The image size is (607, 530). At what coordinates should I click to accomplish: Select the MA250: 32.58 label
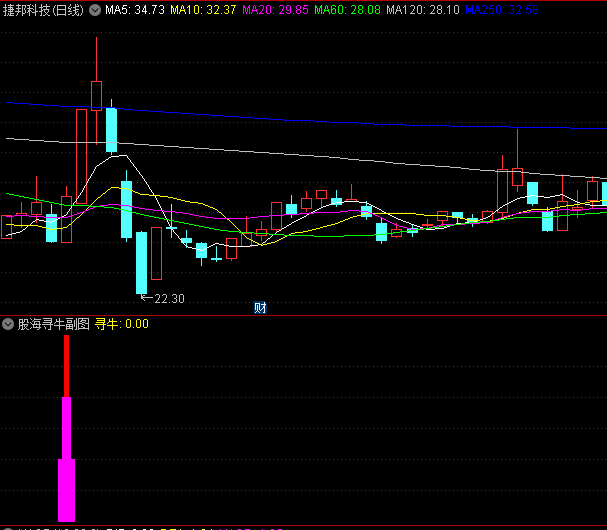(502, 10)
